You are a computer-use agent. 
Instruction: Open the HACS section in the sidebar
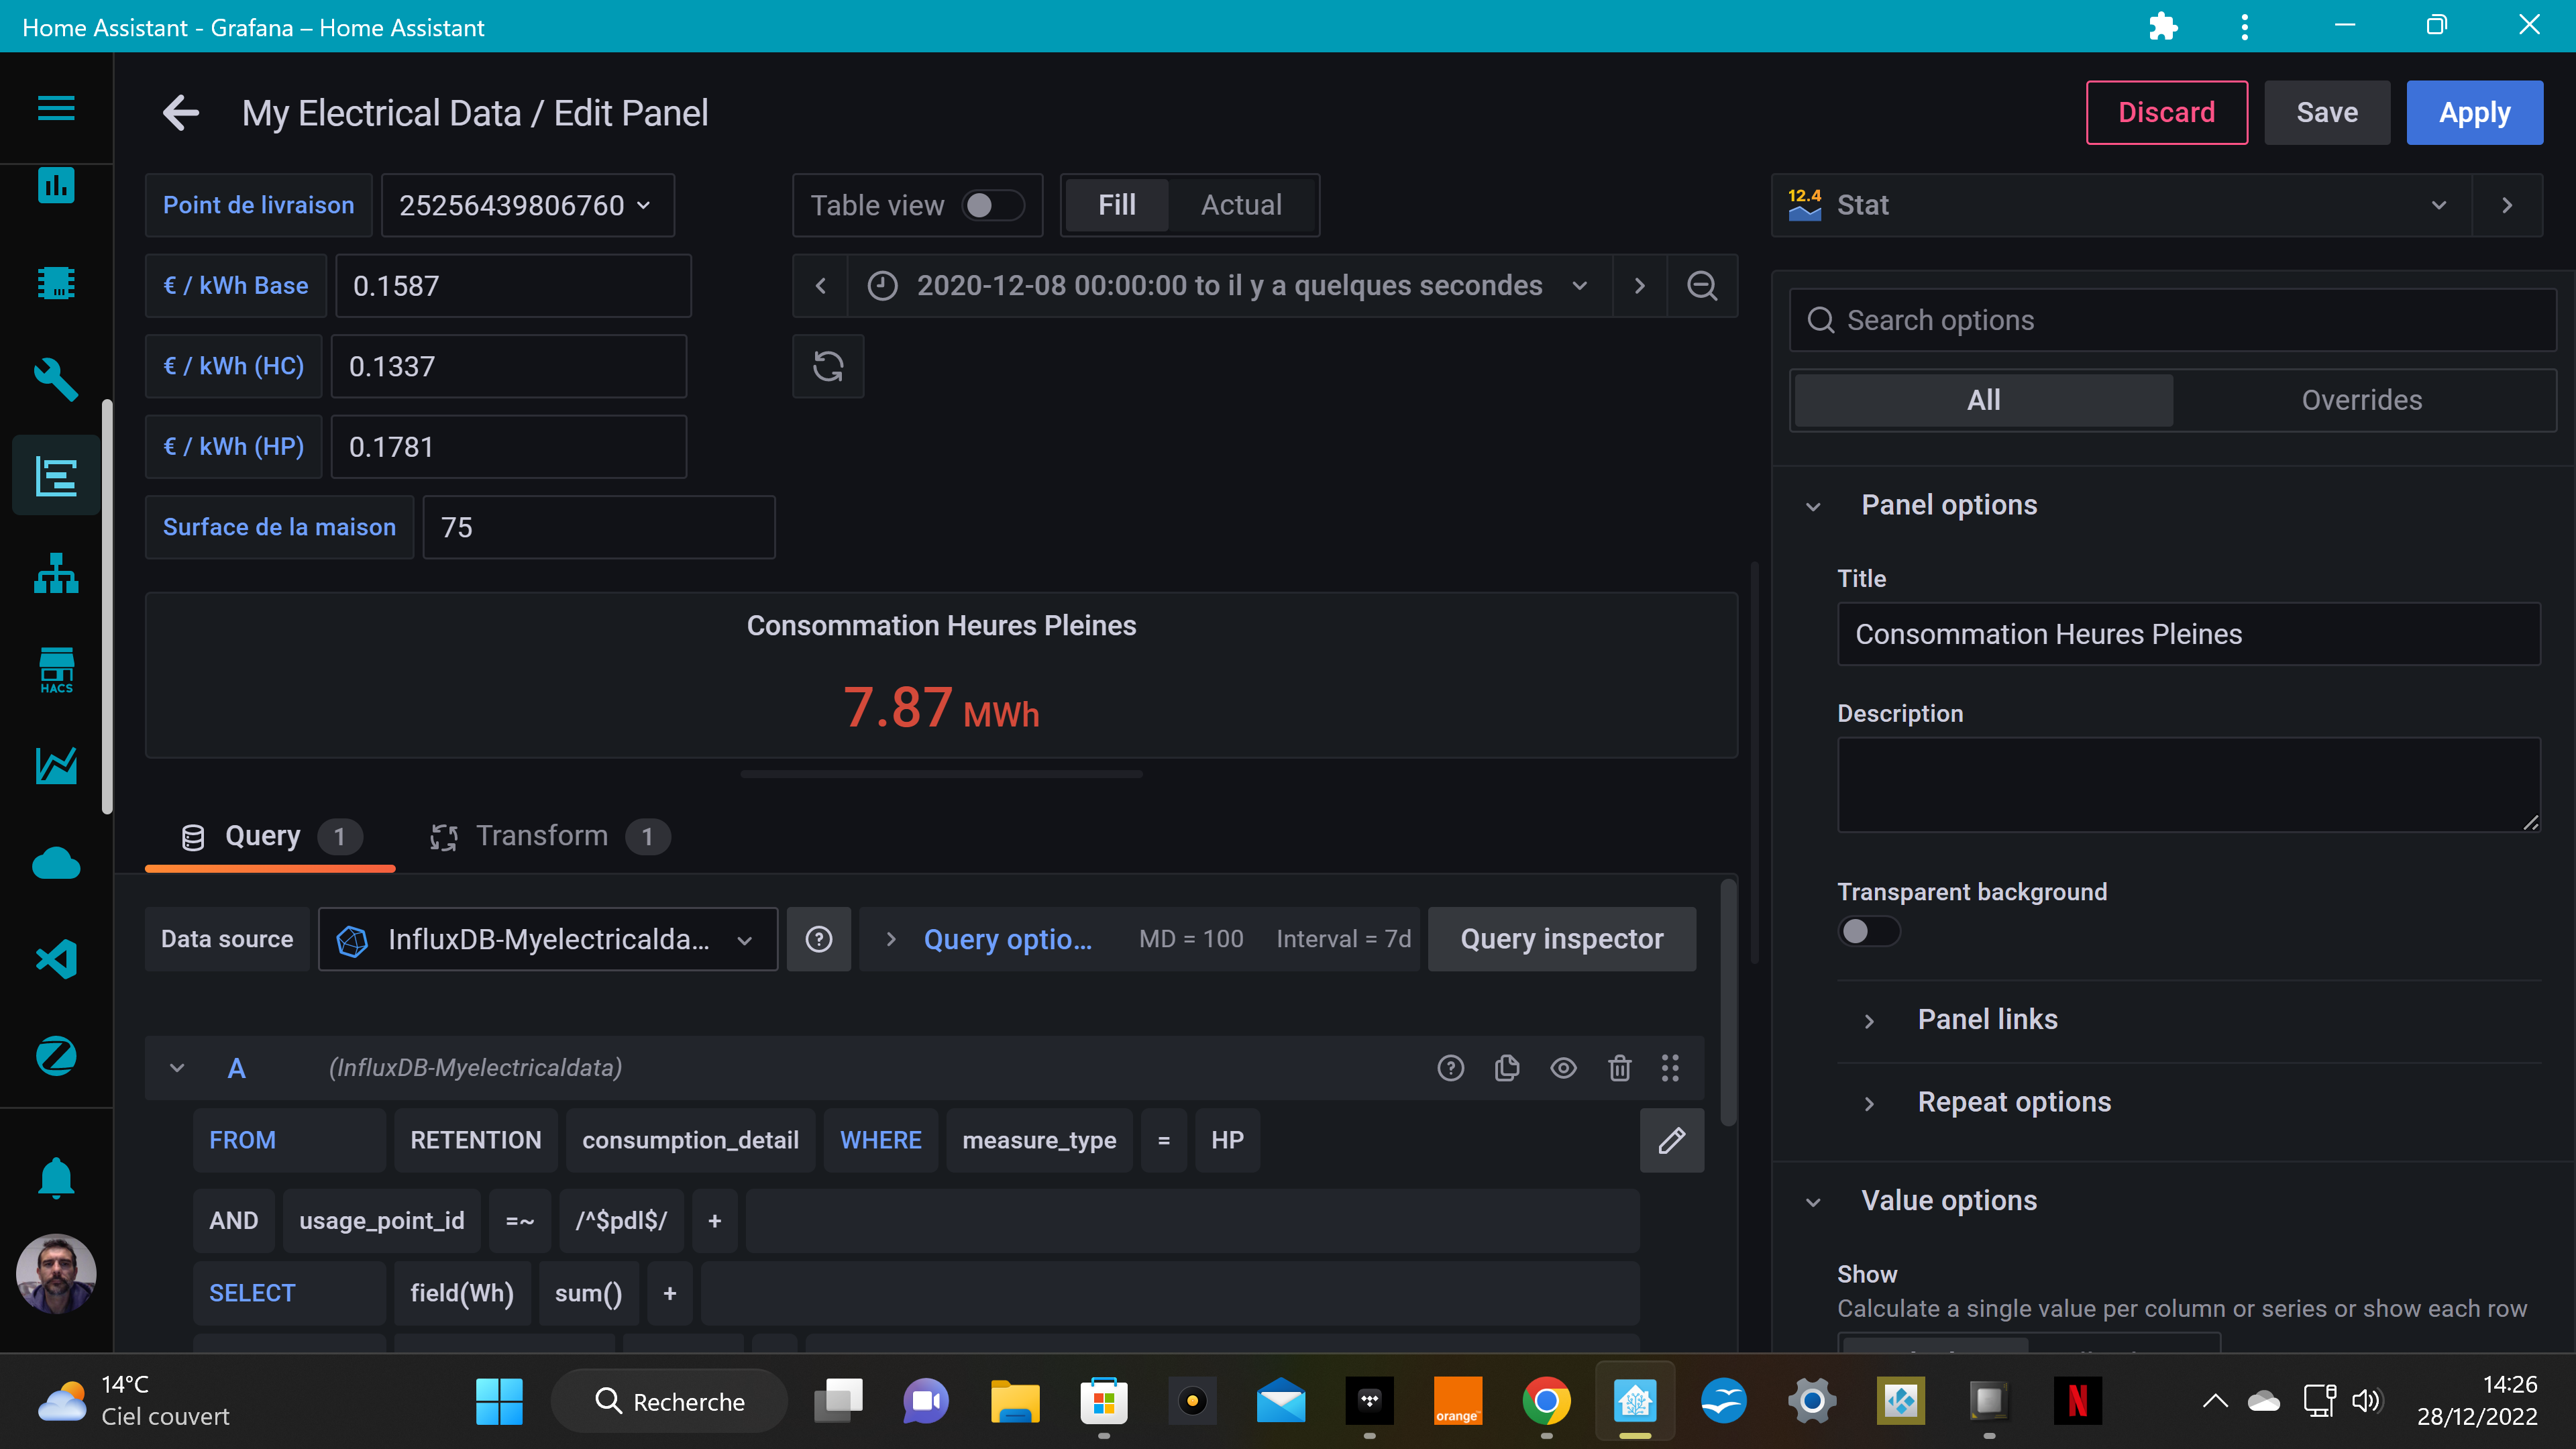[x=55, y=668]
